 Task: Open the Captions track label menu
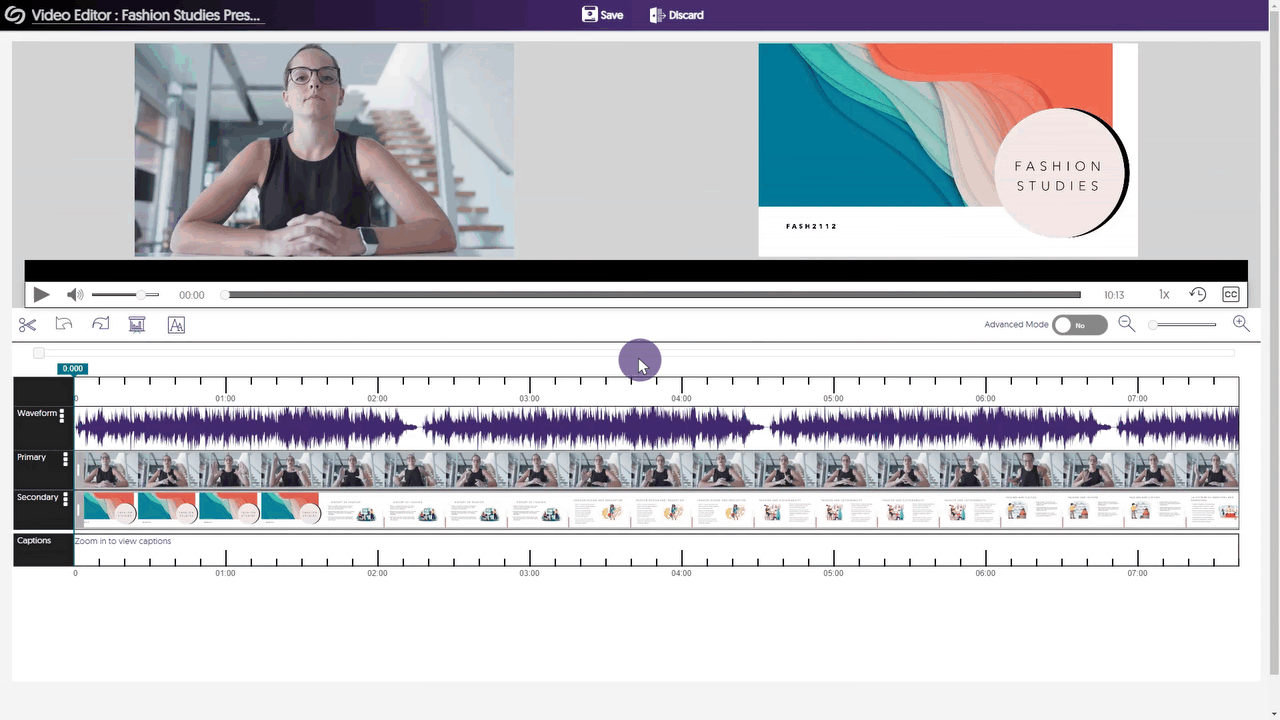click(x=33, y=540)
